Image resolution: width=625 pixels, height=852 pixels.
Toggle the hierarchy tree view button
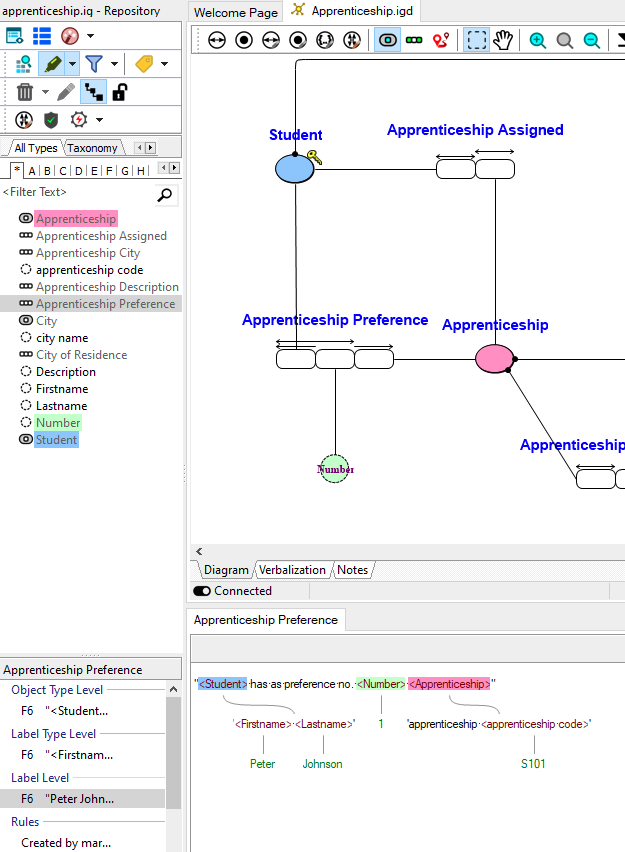pyautogui.click(x=93, y=93)
